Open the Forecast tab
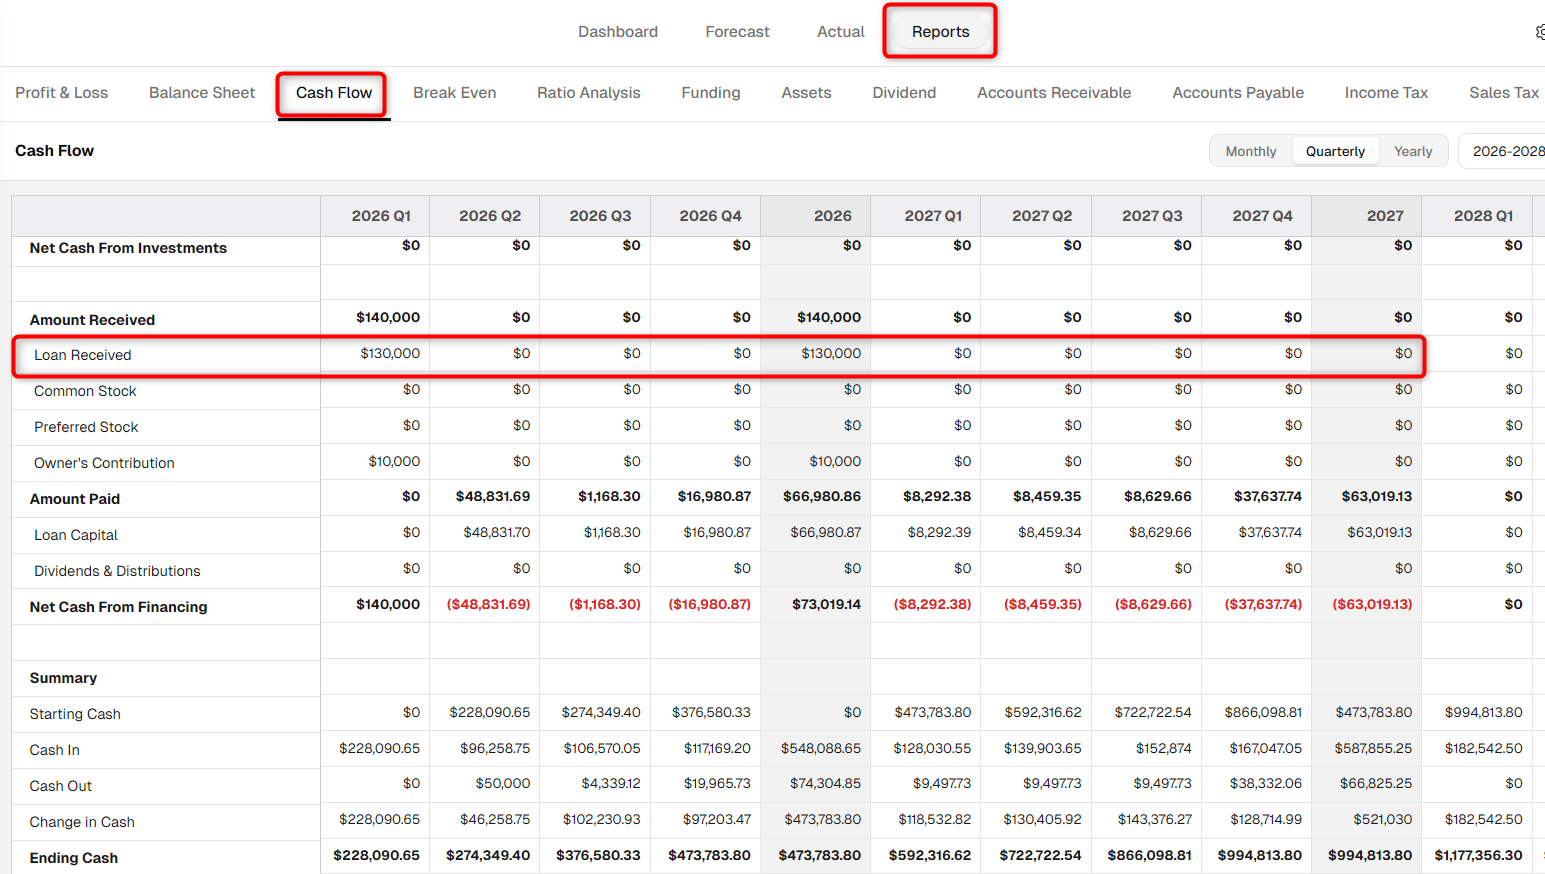 pyautogui.click(x=737, y=32)
